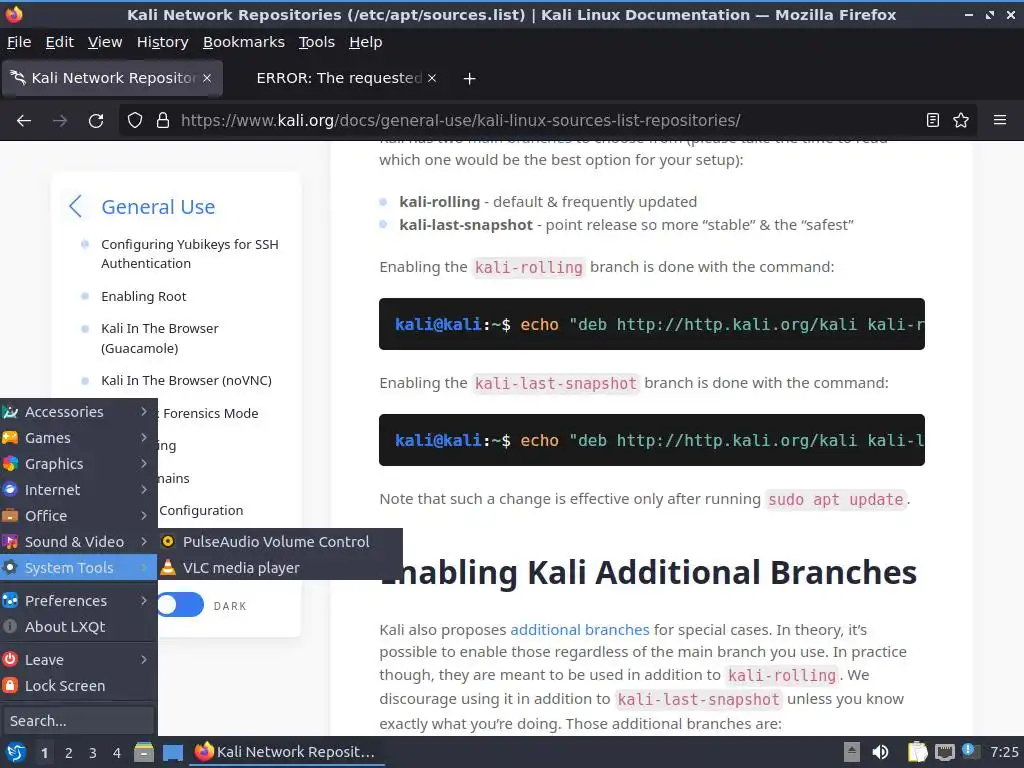The width and height of the screenshot is (1024, 768).
Task: Expand the Sound & Video submenu
Action: pyautogui.click(x=79, y=542)
